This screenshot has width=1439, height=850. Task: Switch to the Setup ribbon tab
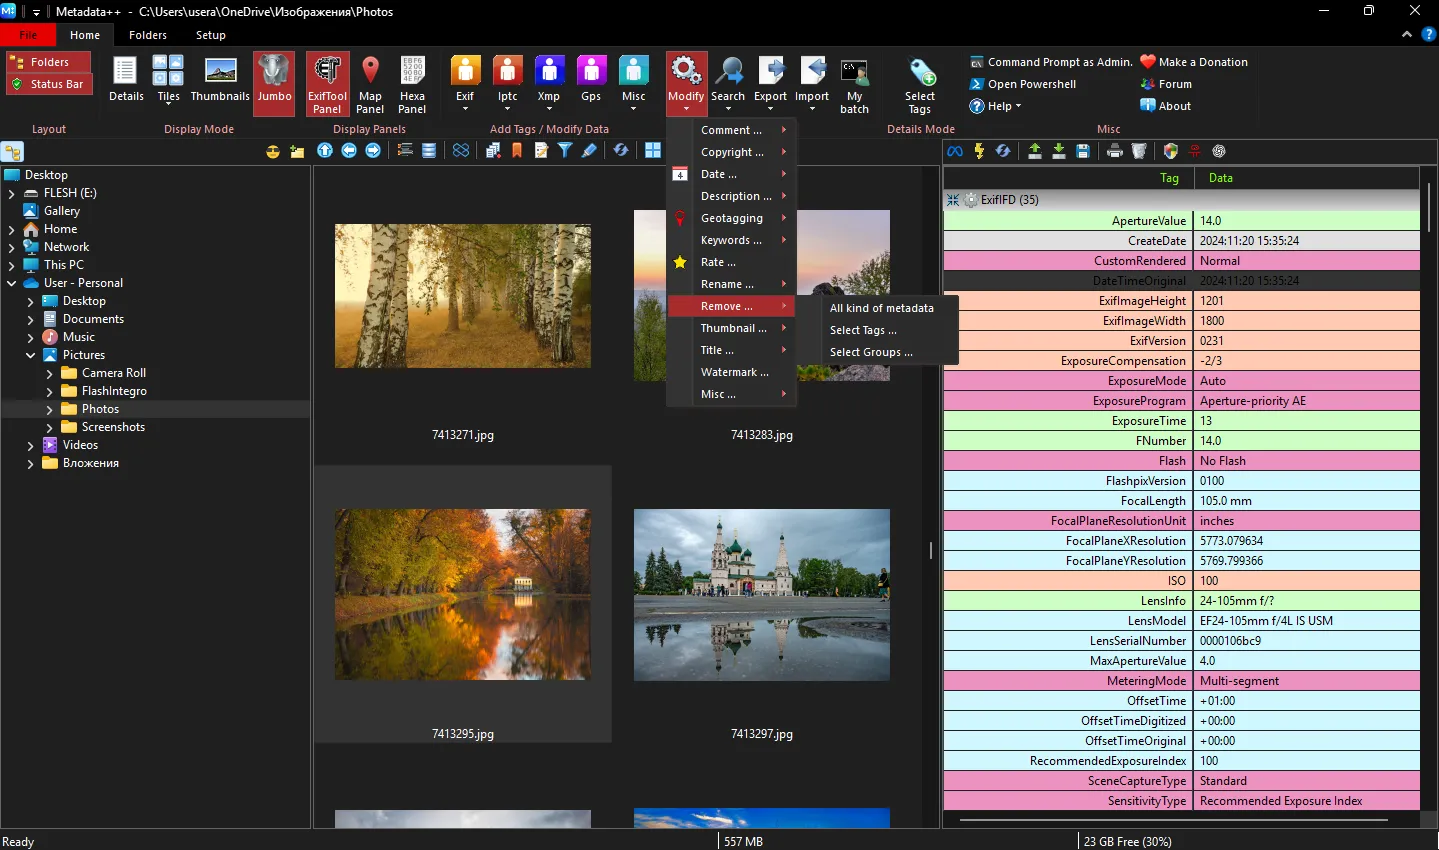pos(211,35)
